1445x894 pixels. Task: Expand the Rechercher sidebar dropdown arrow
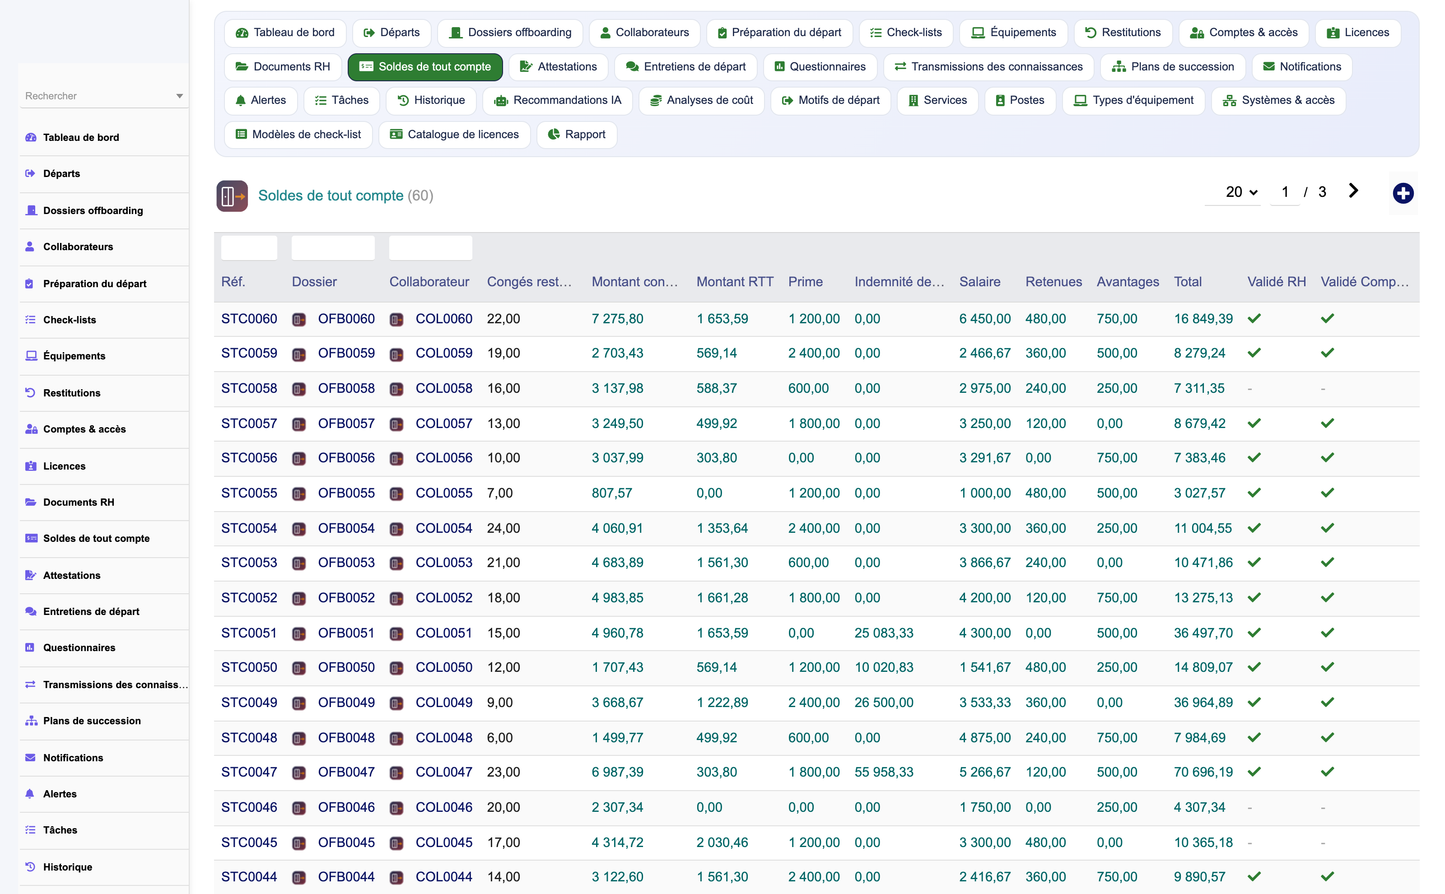180,96
